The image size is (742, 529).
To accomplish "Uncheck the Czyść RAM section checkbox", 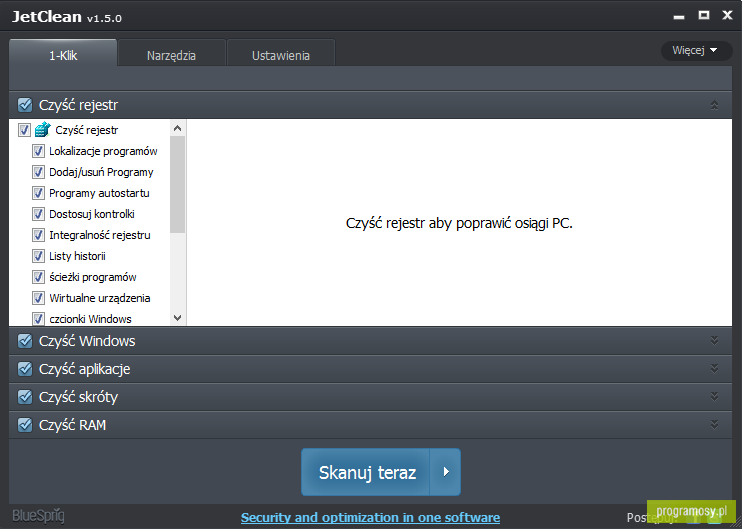I will coord(25,424).
